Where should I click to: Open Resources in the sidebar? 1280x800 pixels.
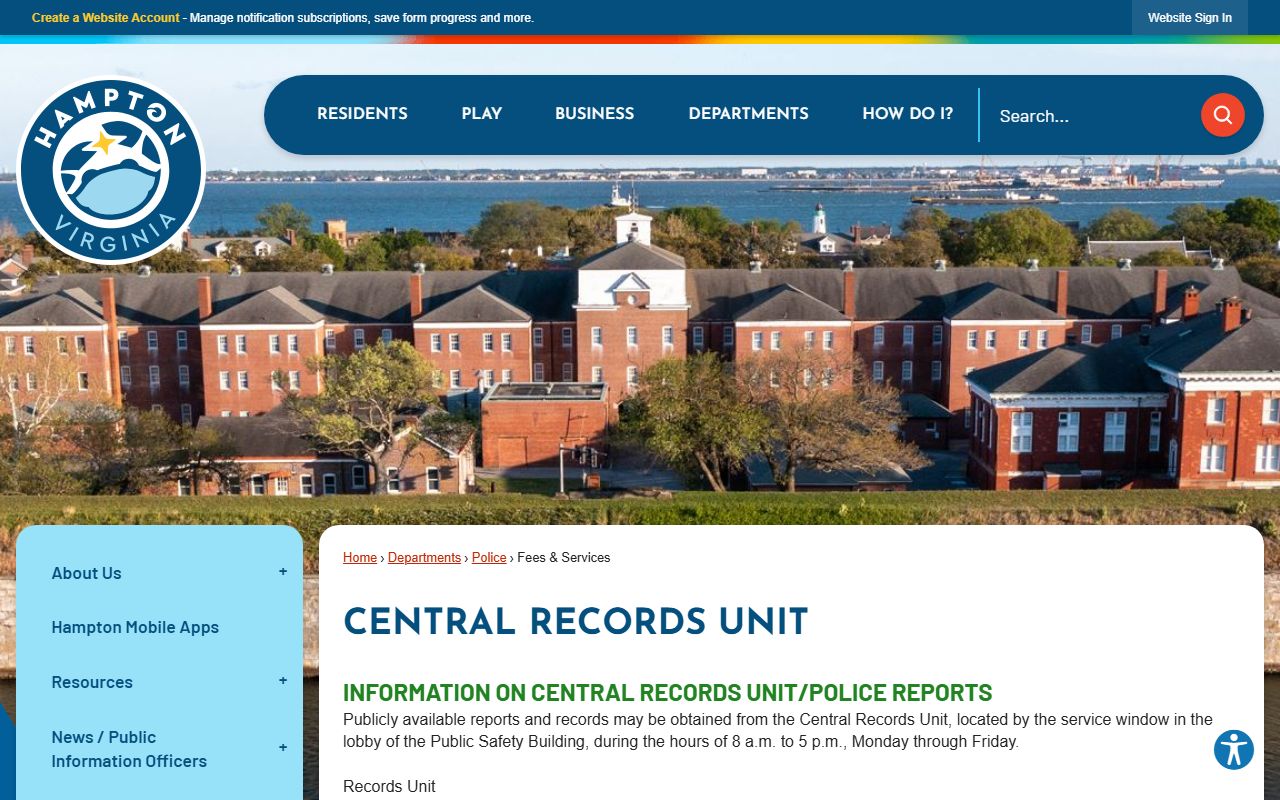tap(92, 682)
